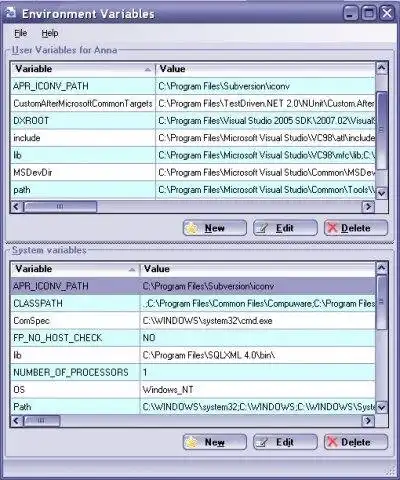Viewport: 400px width, 480px height.
Task: Select CustomAfterMicrosoftCommonTargets user variable
Action: coord(193,104)
